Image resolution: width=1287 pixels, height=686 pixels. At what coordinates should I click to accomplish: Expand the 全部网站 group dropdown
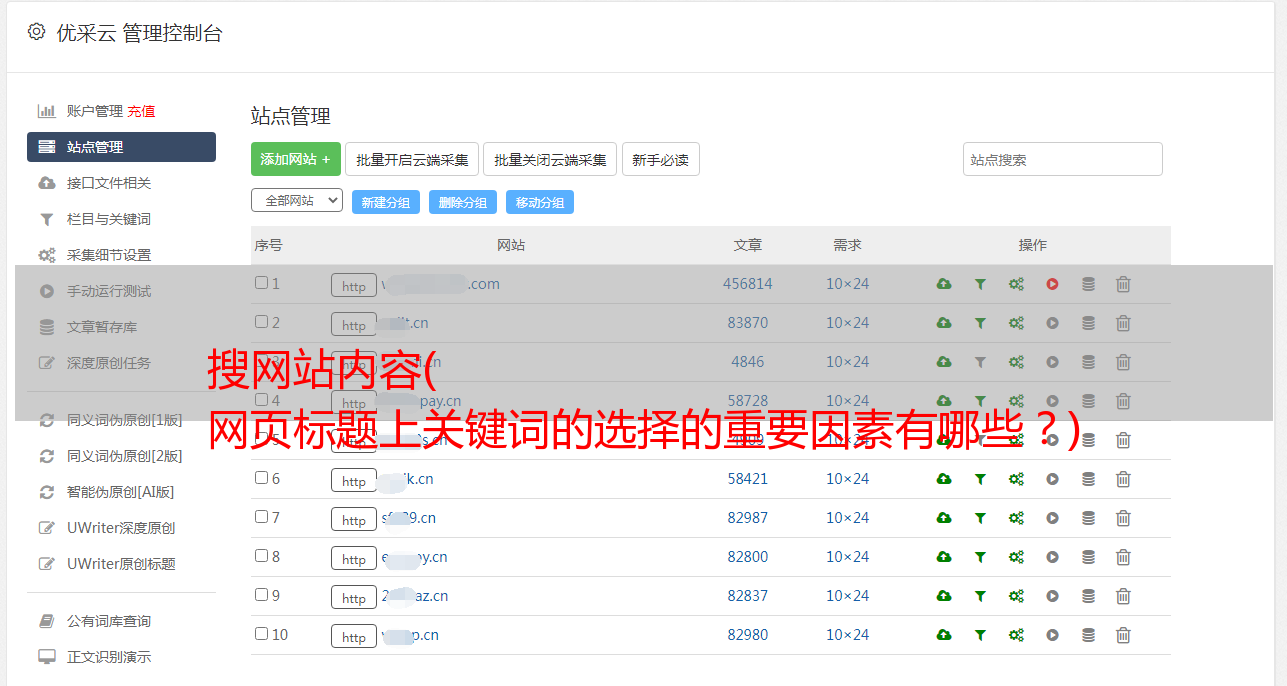coord(296,201)
